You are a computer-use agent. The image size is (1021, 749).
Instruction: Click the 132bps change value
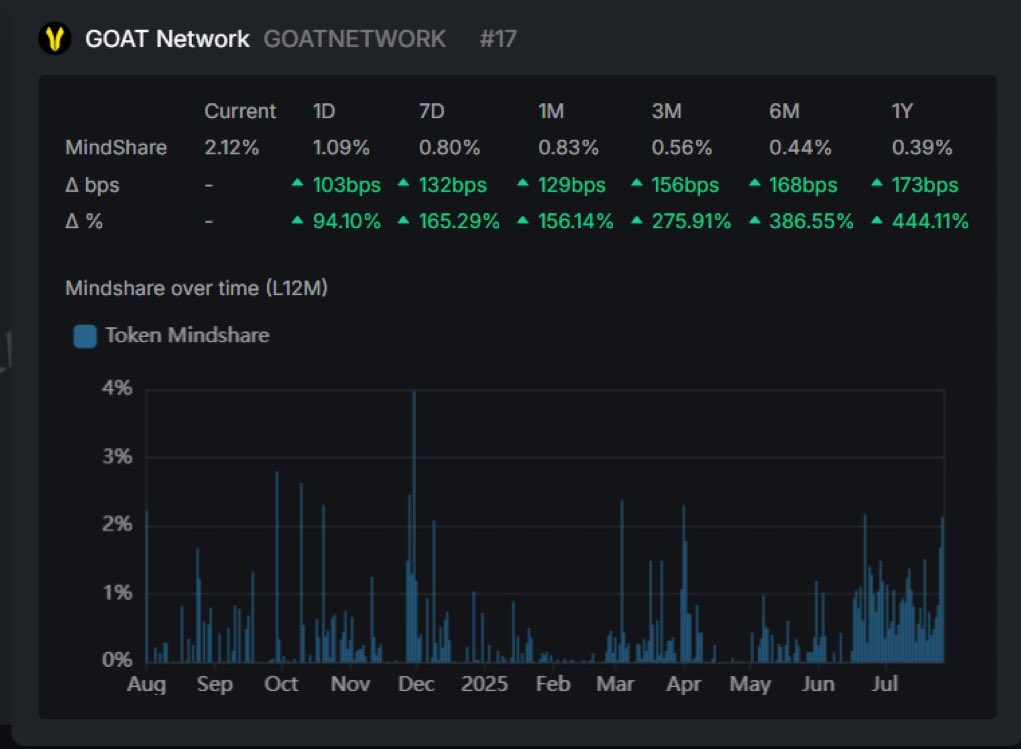(x=453, y=186)
